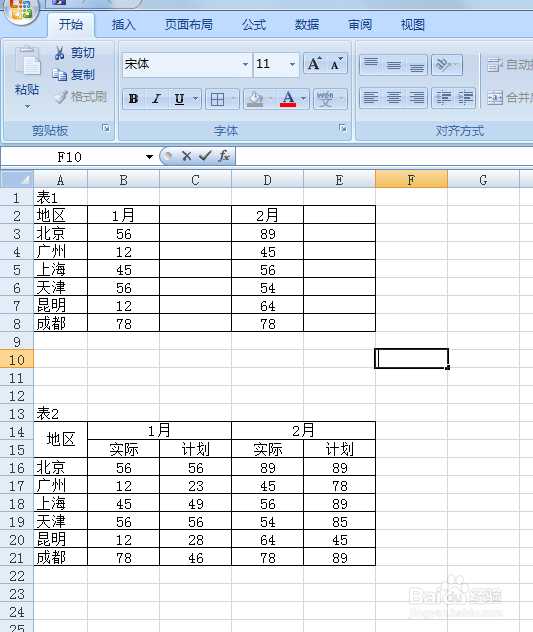Open the Name Box dropdown arrow
The height and width of the screenshot is (632, 533).
(150, 157)
